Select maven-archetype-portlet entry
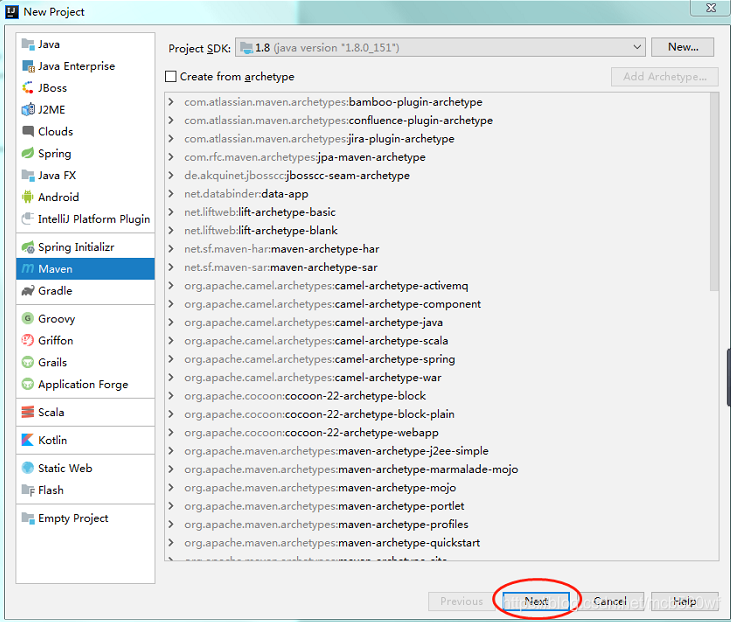The height and width of the screenshot is (622, 731). [324, 506]
